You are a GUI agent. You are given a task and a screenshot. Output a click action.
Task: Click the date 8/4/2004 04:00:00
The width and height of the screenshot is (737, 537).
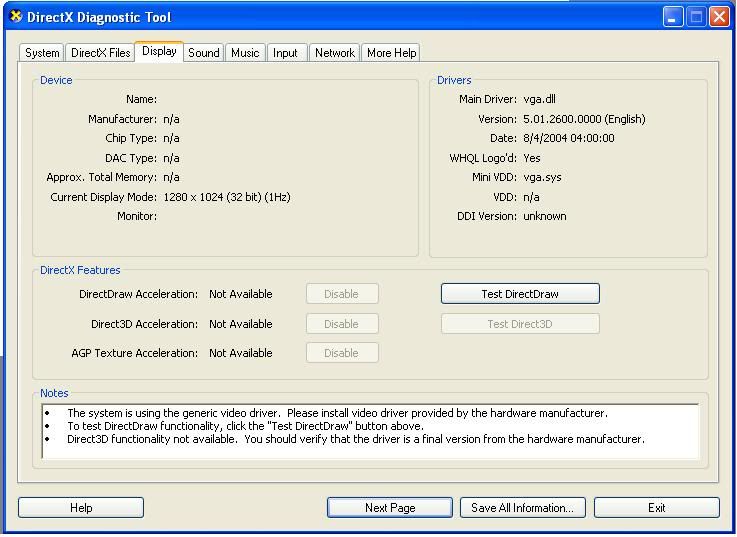pos(569,138)
